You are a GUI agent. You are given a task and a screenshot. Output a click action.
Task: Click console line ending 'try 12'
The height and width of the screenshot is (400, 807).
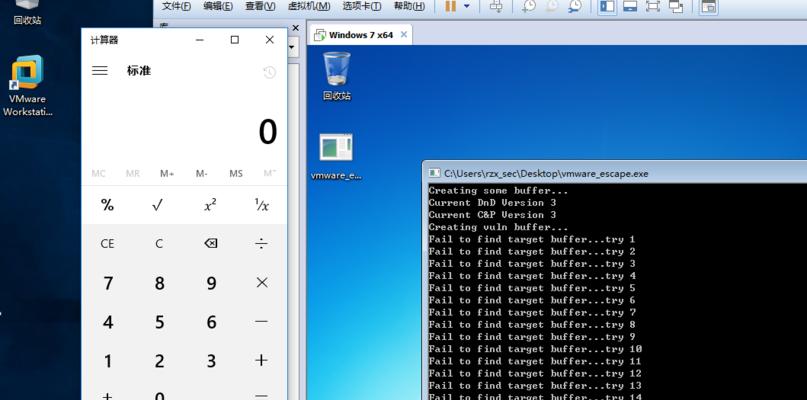tap(535, 373)
